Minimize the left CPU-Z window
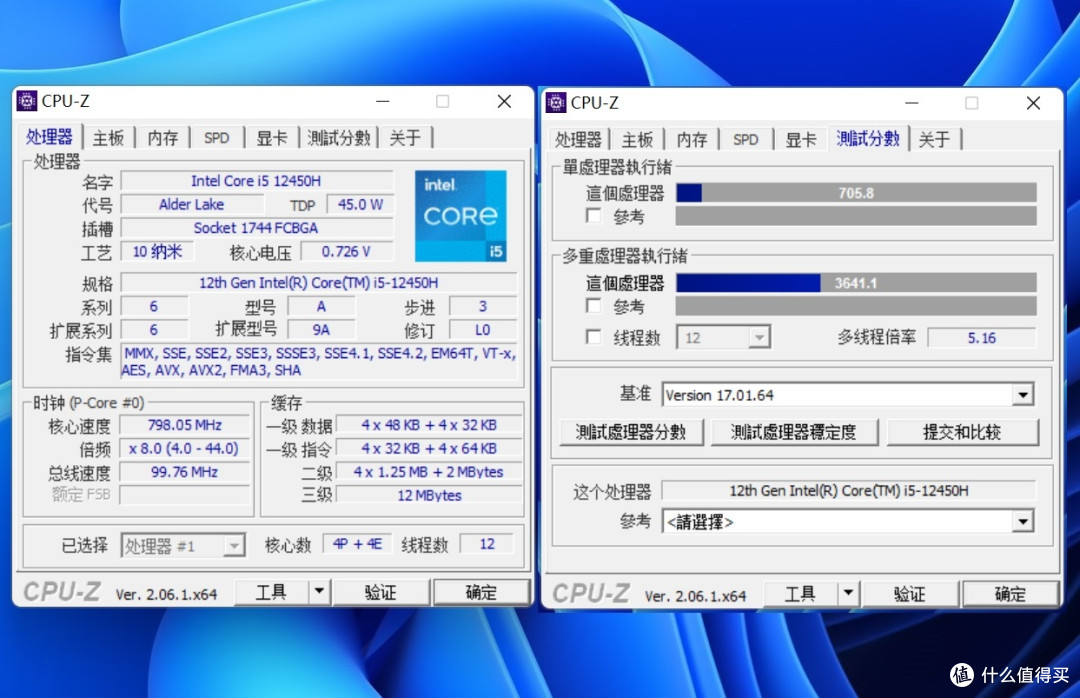The image size is (1080, 698). click(x=383, y=101)
